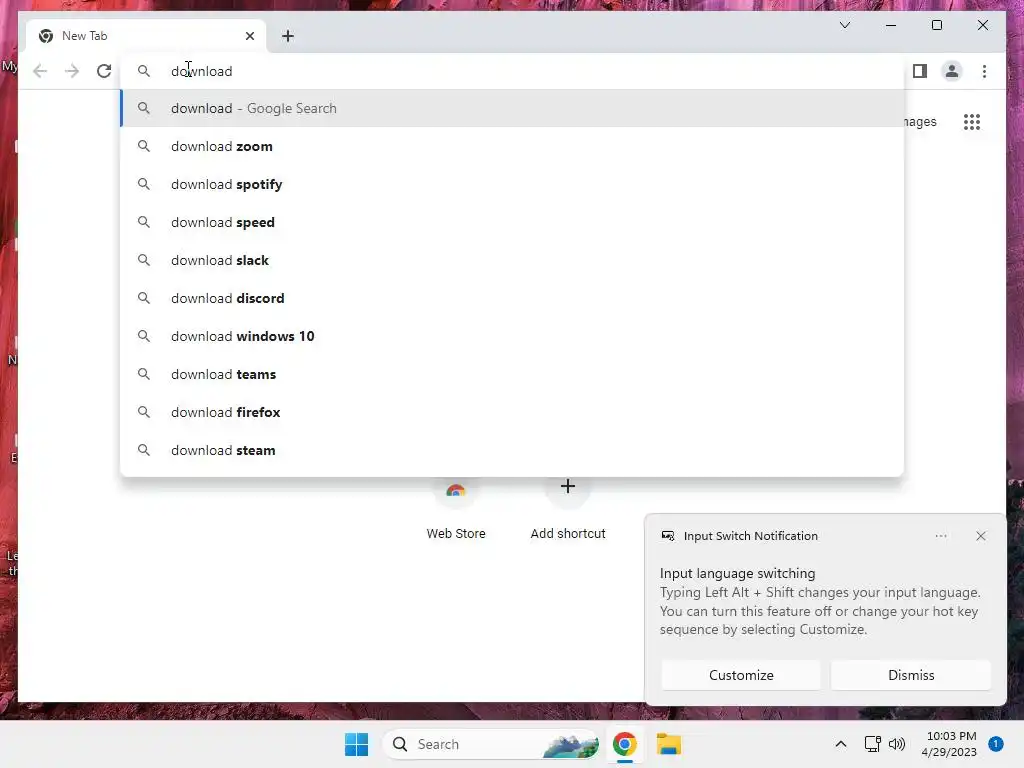Click the magnifier icon in the address bar
The width and height of the screenshot is (1024, 768).
click(144, 71)
